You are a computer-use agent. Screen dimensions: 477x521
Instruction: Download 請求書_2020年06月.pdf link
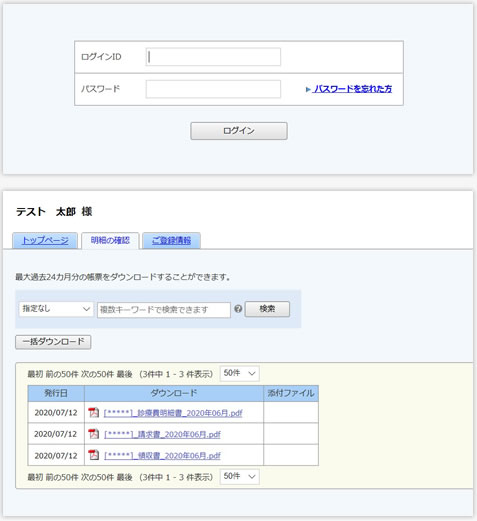tap(162, 435)
